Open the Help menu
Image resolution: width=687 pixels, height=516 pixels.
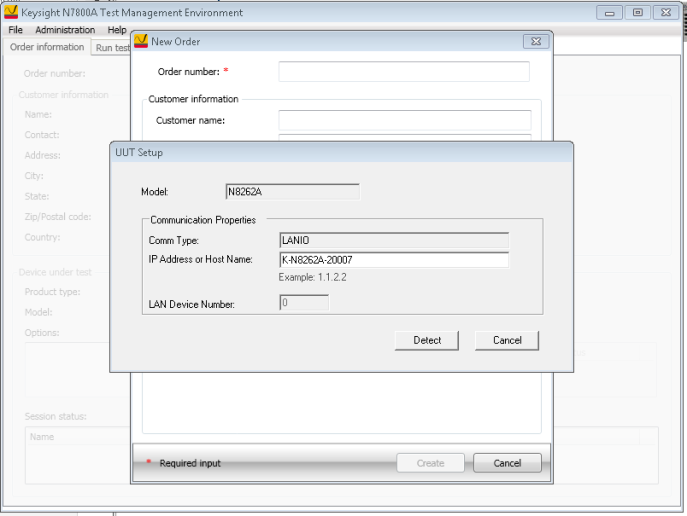pyautogui.click(x=117, y=30)
